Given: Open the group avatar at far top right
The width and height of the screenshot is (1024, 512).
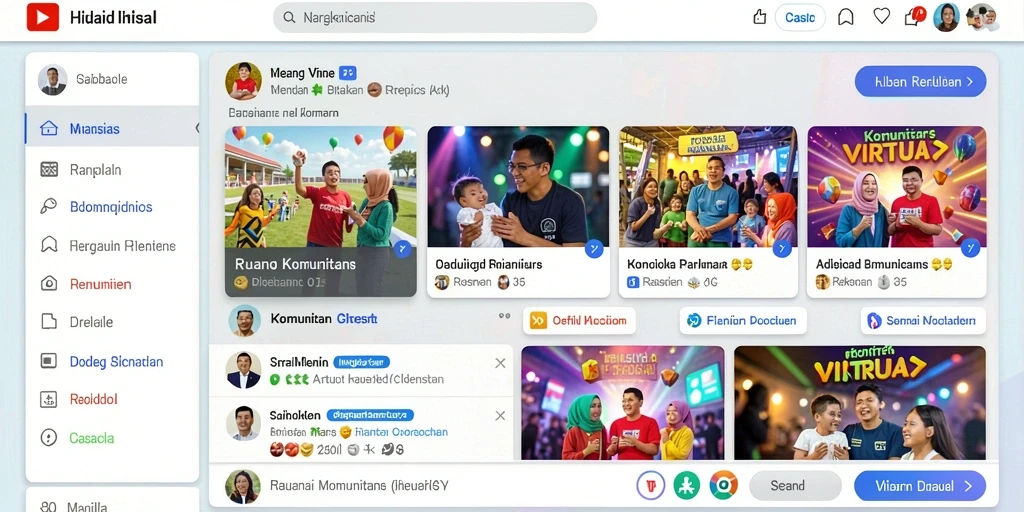Looking at the screenshot, I should click(x=982, y=18).
